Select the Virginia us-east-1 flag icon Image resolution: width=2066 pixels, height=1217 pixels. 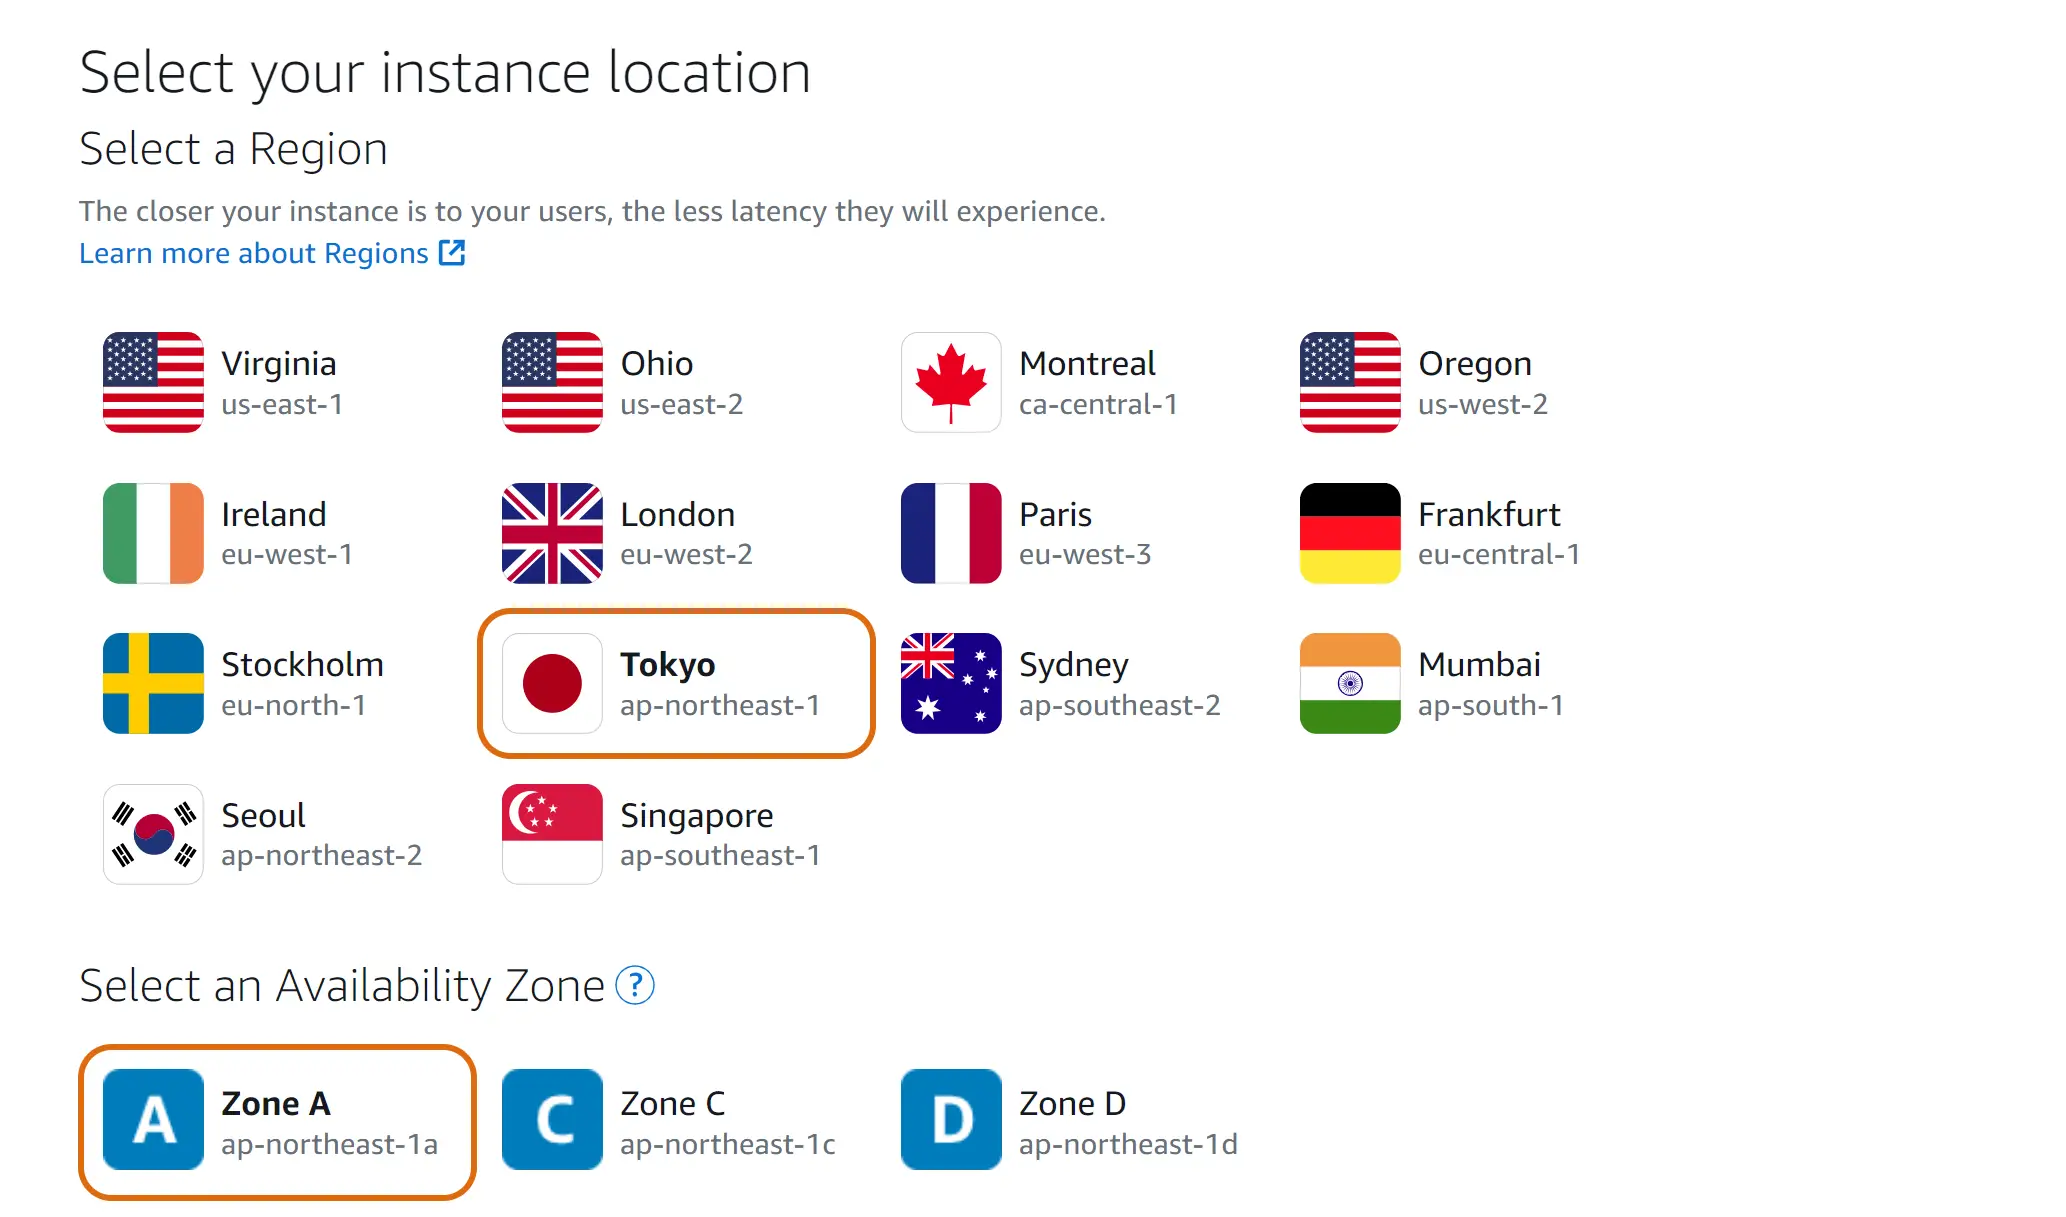point(153,382)
